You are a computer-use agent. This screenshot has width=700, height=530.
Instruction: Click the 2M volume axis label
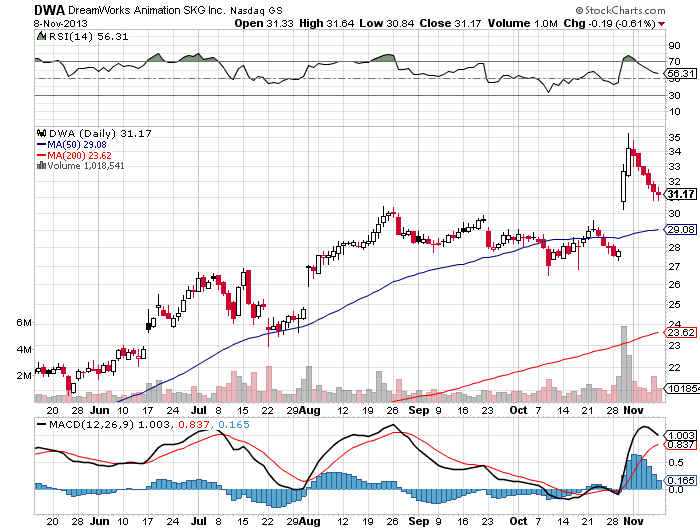point(24,376)
